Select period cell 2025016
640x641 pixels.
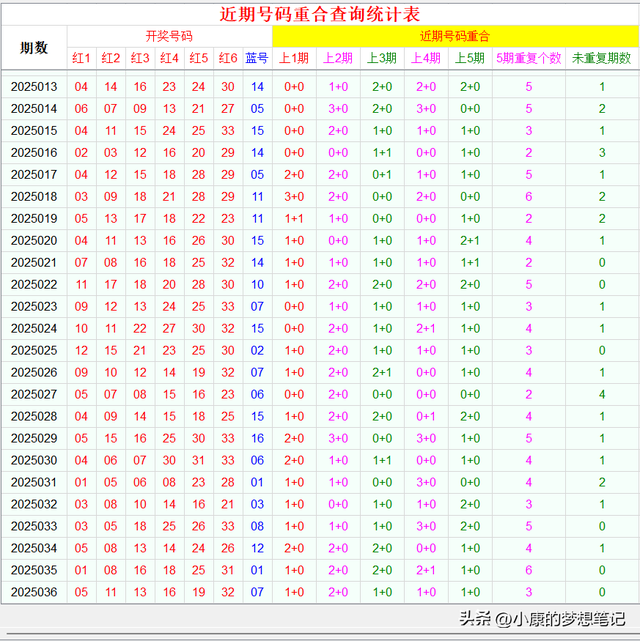click(34, 153)
